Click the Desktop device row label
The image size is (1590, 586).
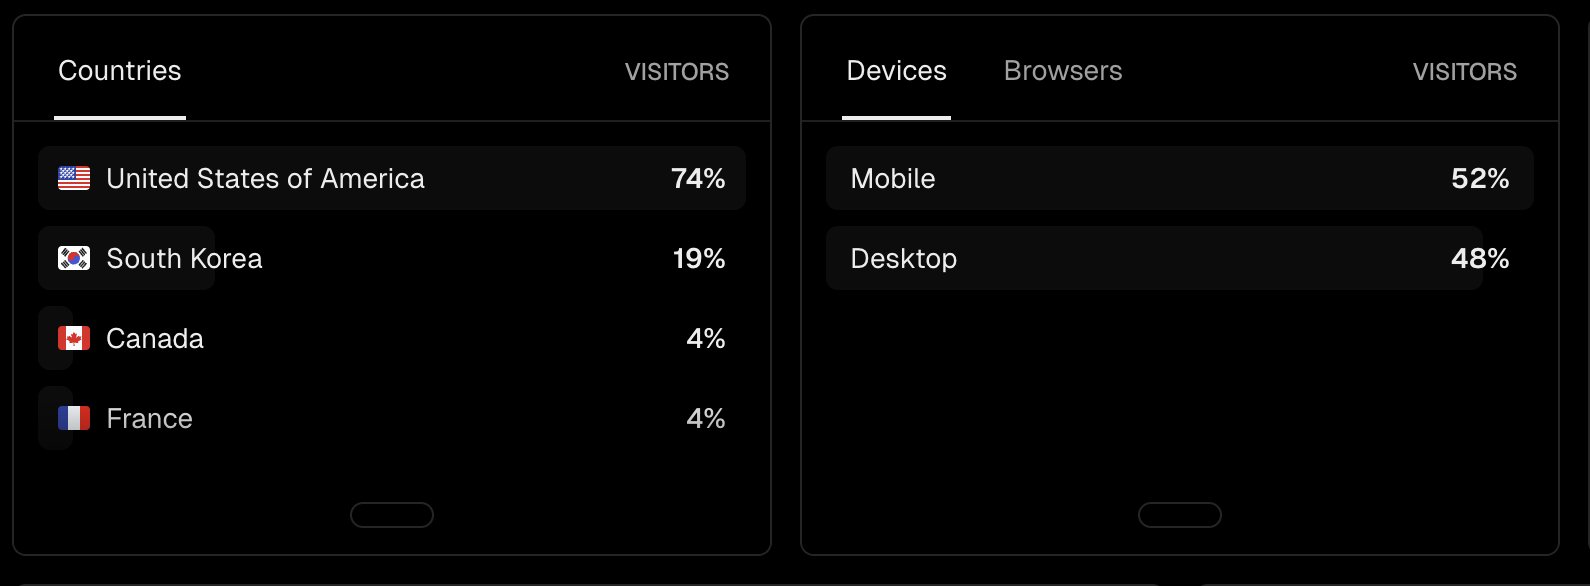pyautogui.click(x=903, y=258)
